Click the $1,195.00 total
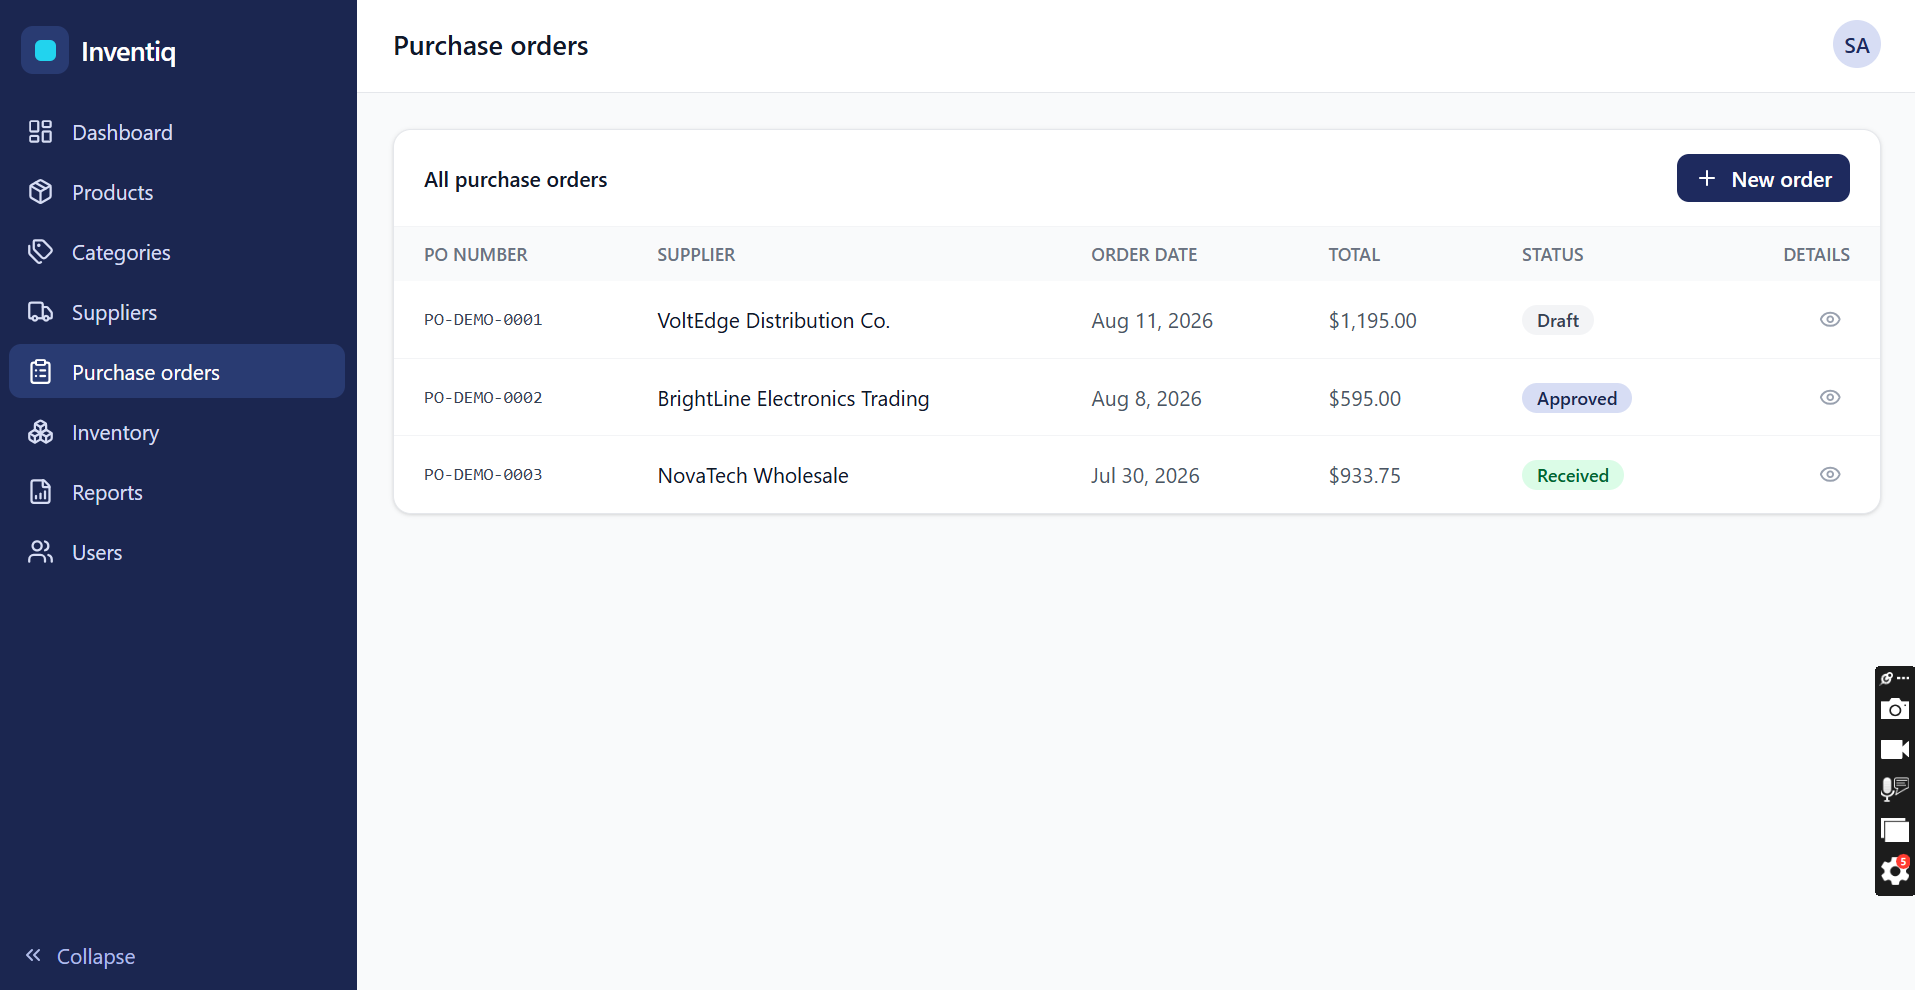The image size is (1915, 990). point(1372,320)
